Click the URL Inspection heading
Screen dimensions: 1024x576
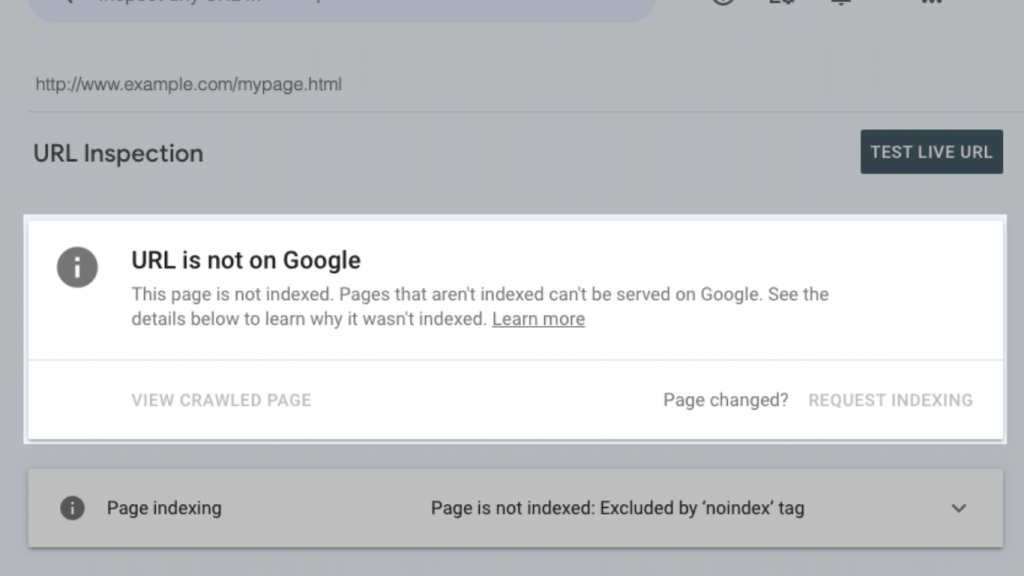pyautogui.click(x=118, y=153)
